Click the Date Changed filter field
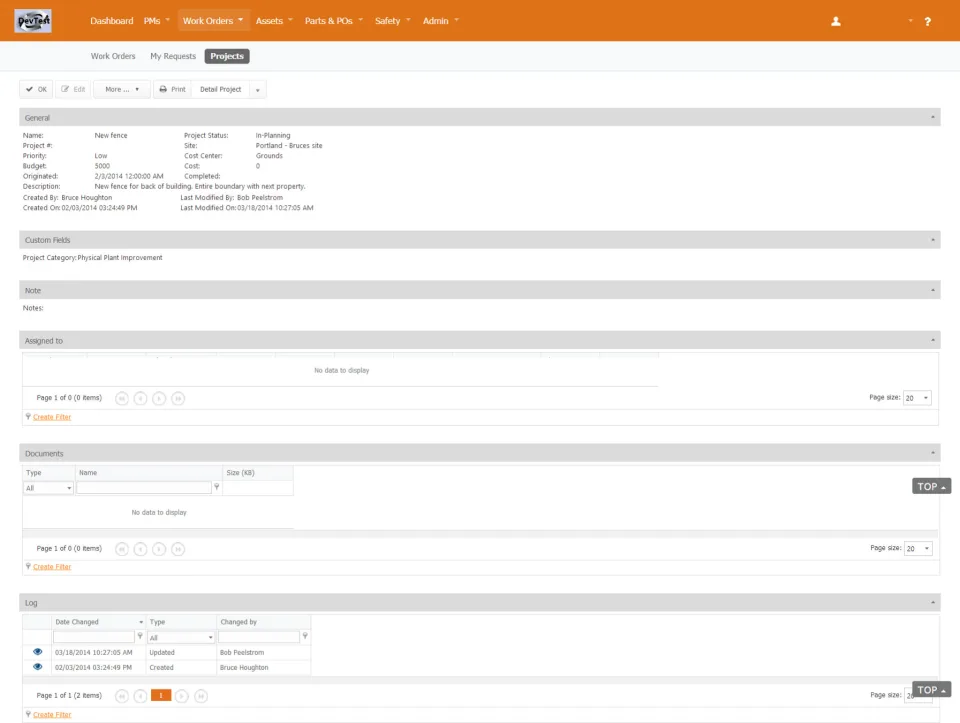960x723 pixels. pyautogui.click(x=94, y=637)
